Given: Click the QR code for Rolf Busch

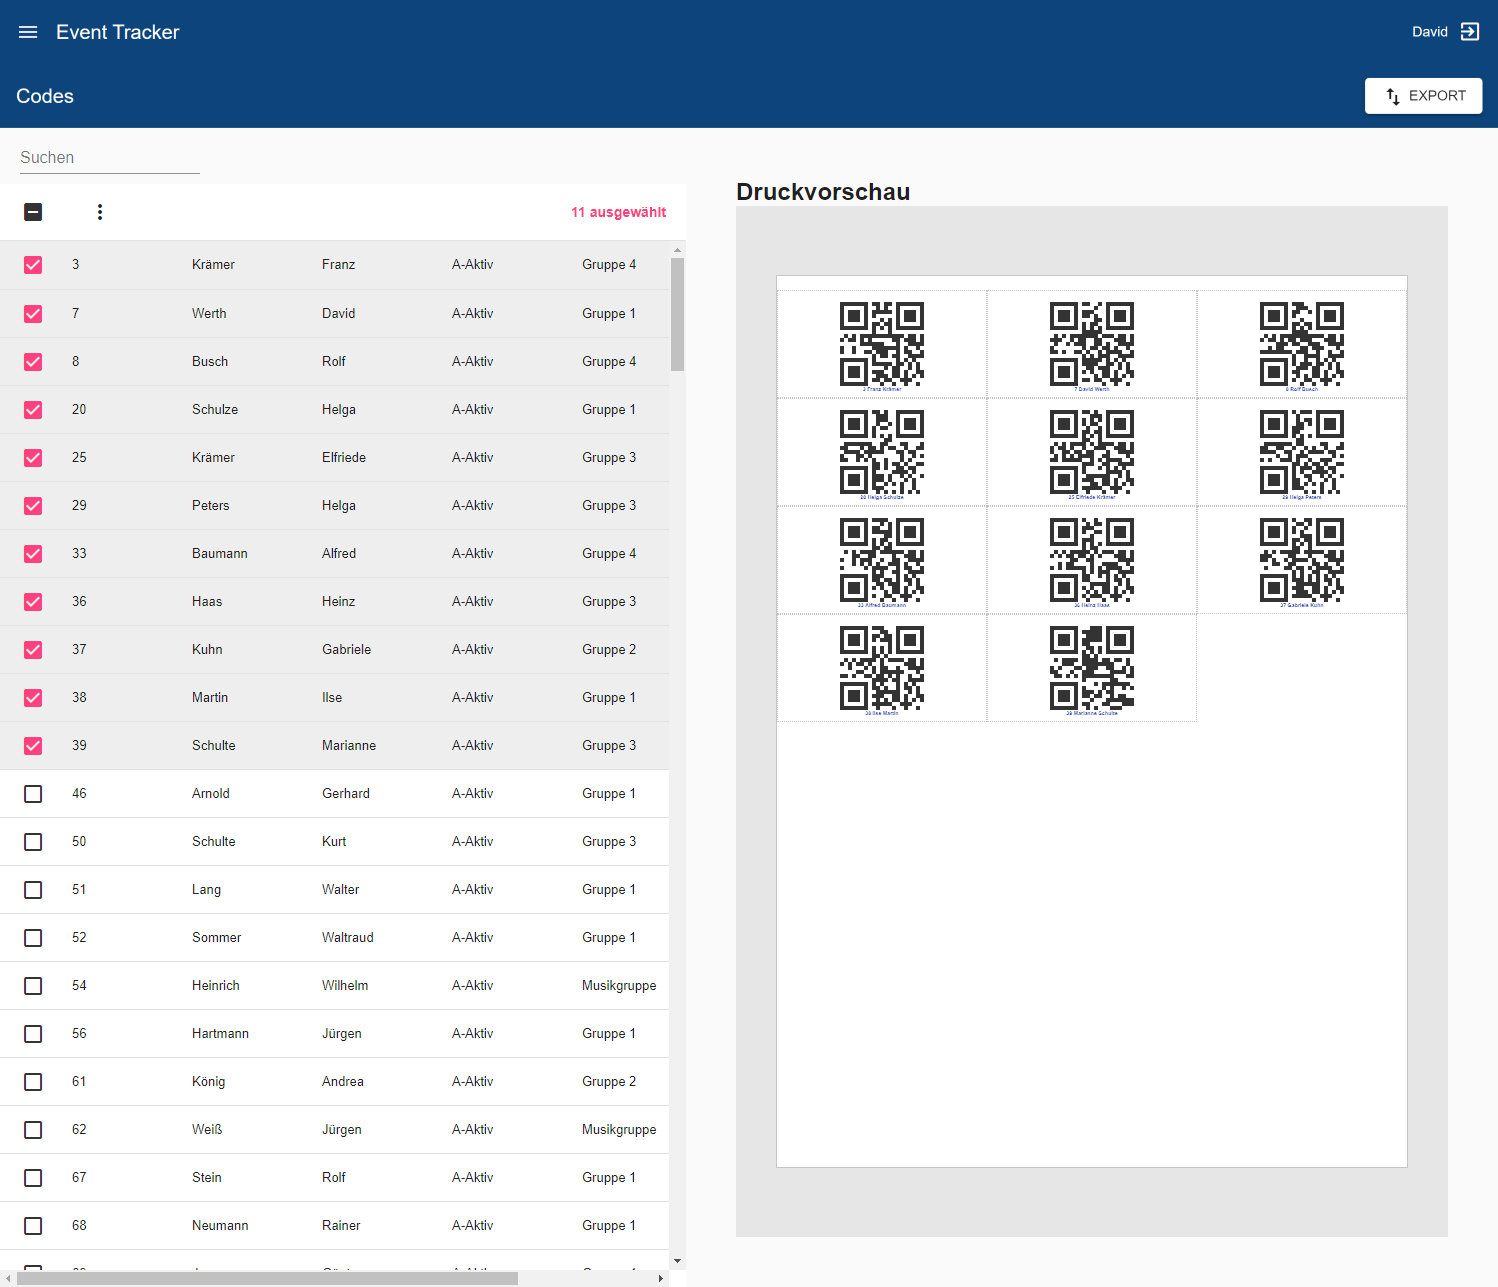Looking at the screenshot, I should point(1302,344).
